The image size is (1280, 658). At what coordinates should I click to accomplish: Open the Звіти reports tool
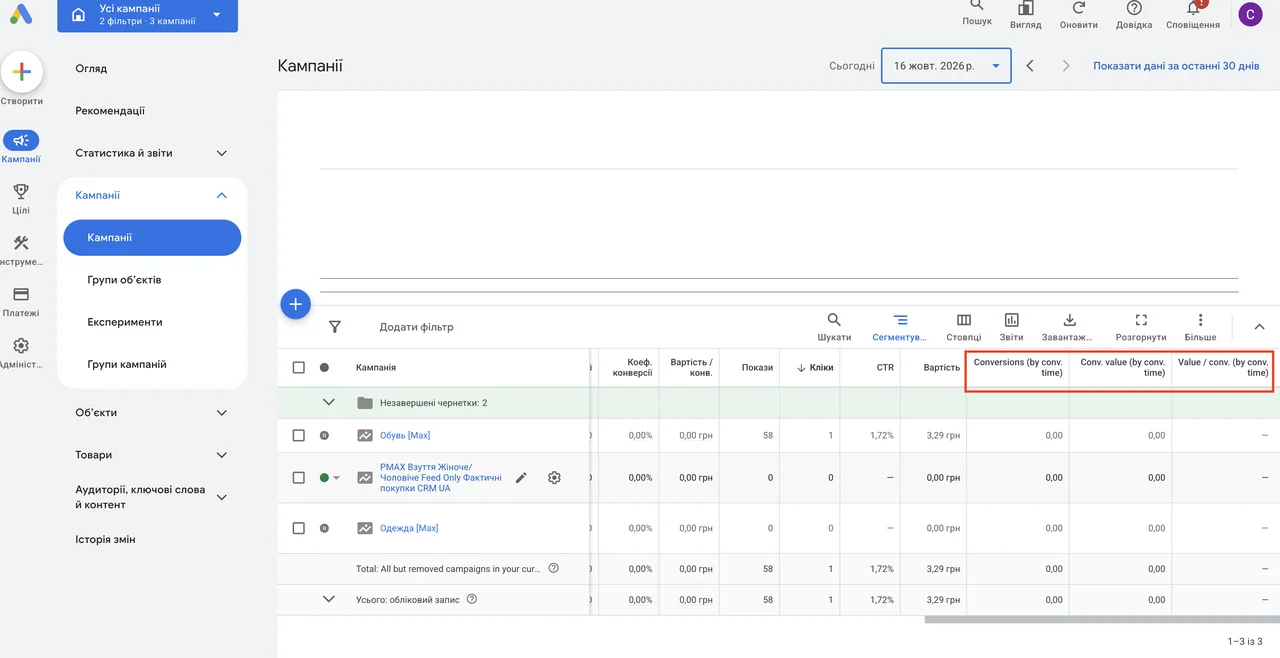1011,326
